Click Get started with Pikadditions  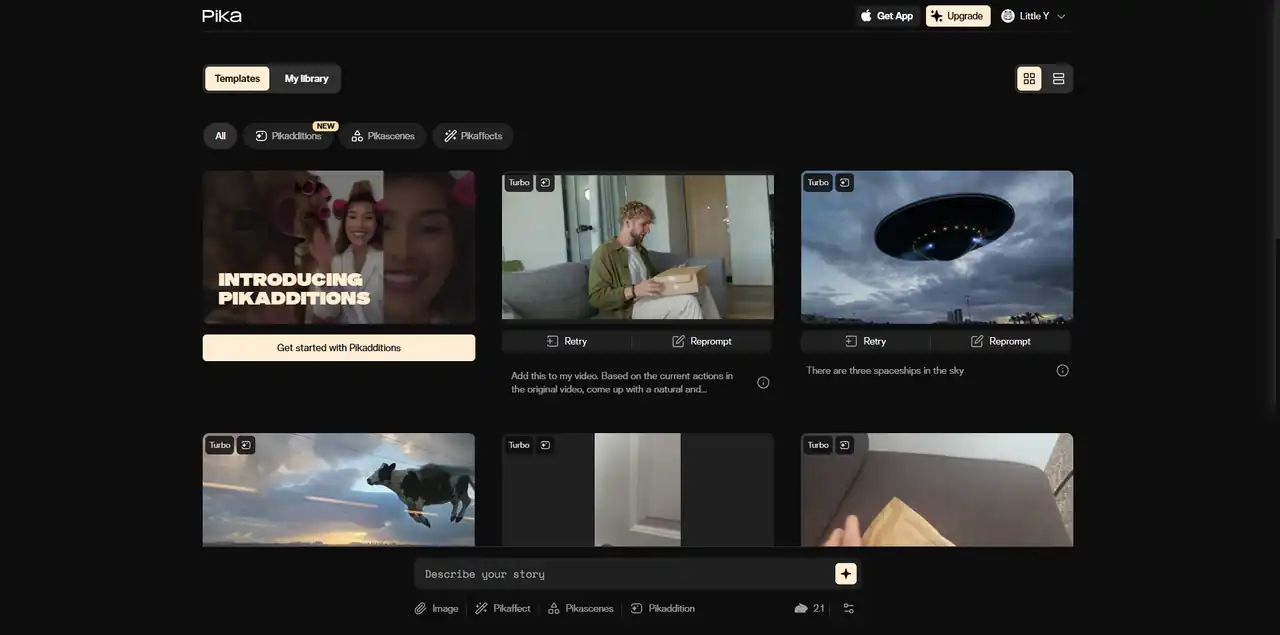click(x=339, y=348)
